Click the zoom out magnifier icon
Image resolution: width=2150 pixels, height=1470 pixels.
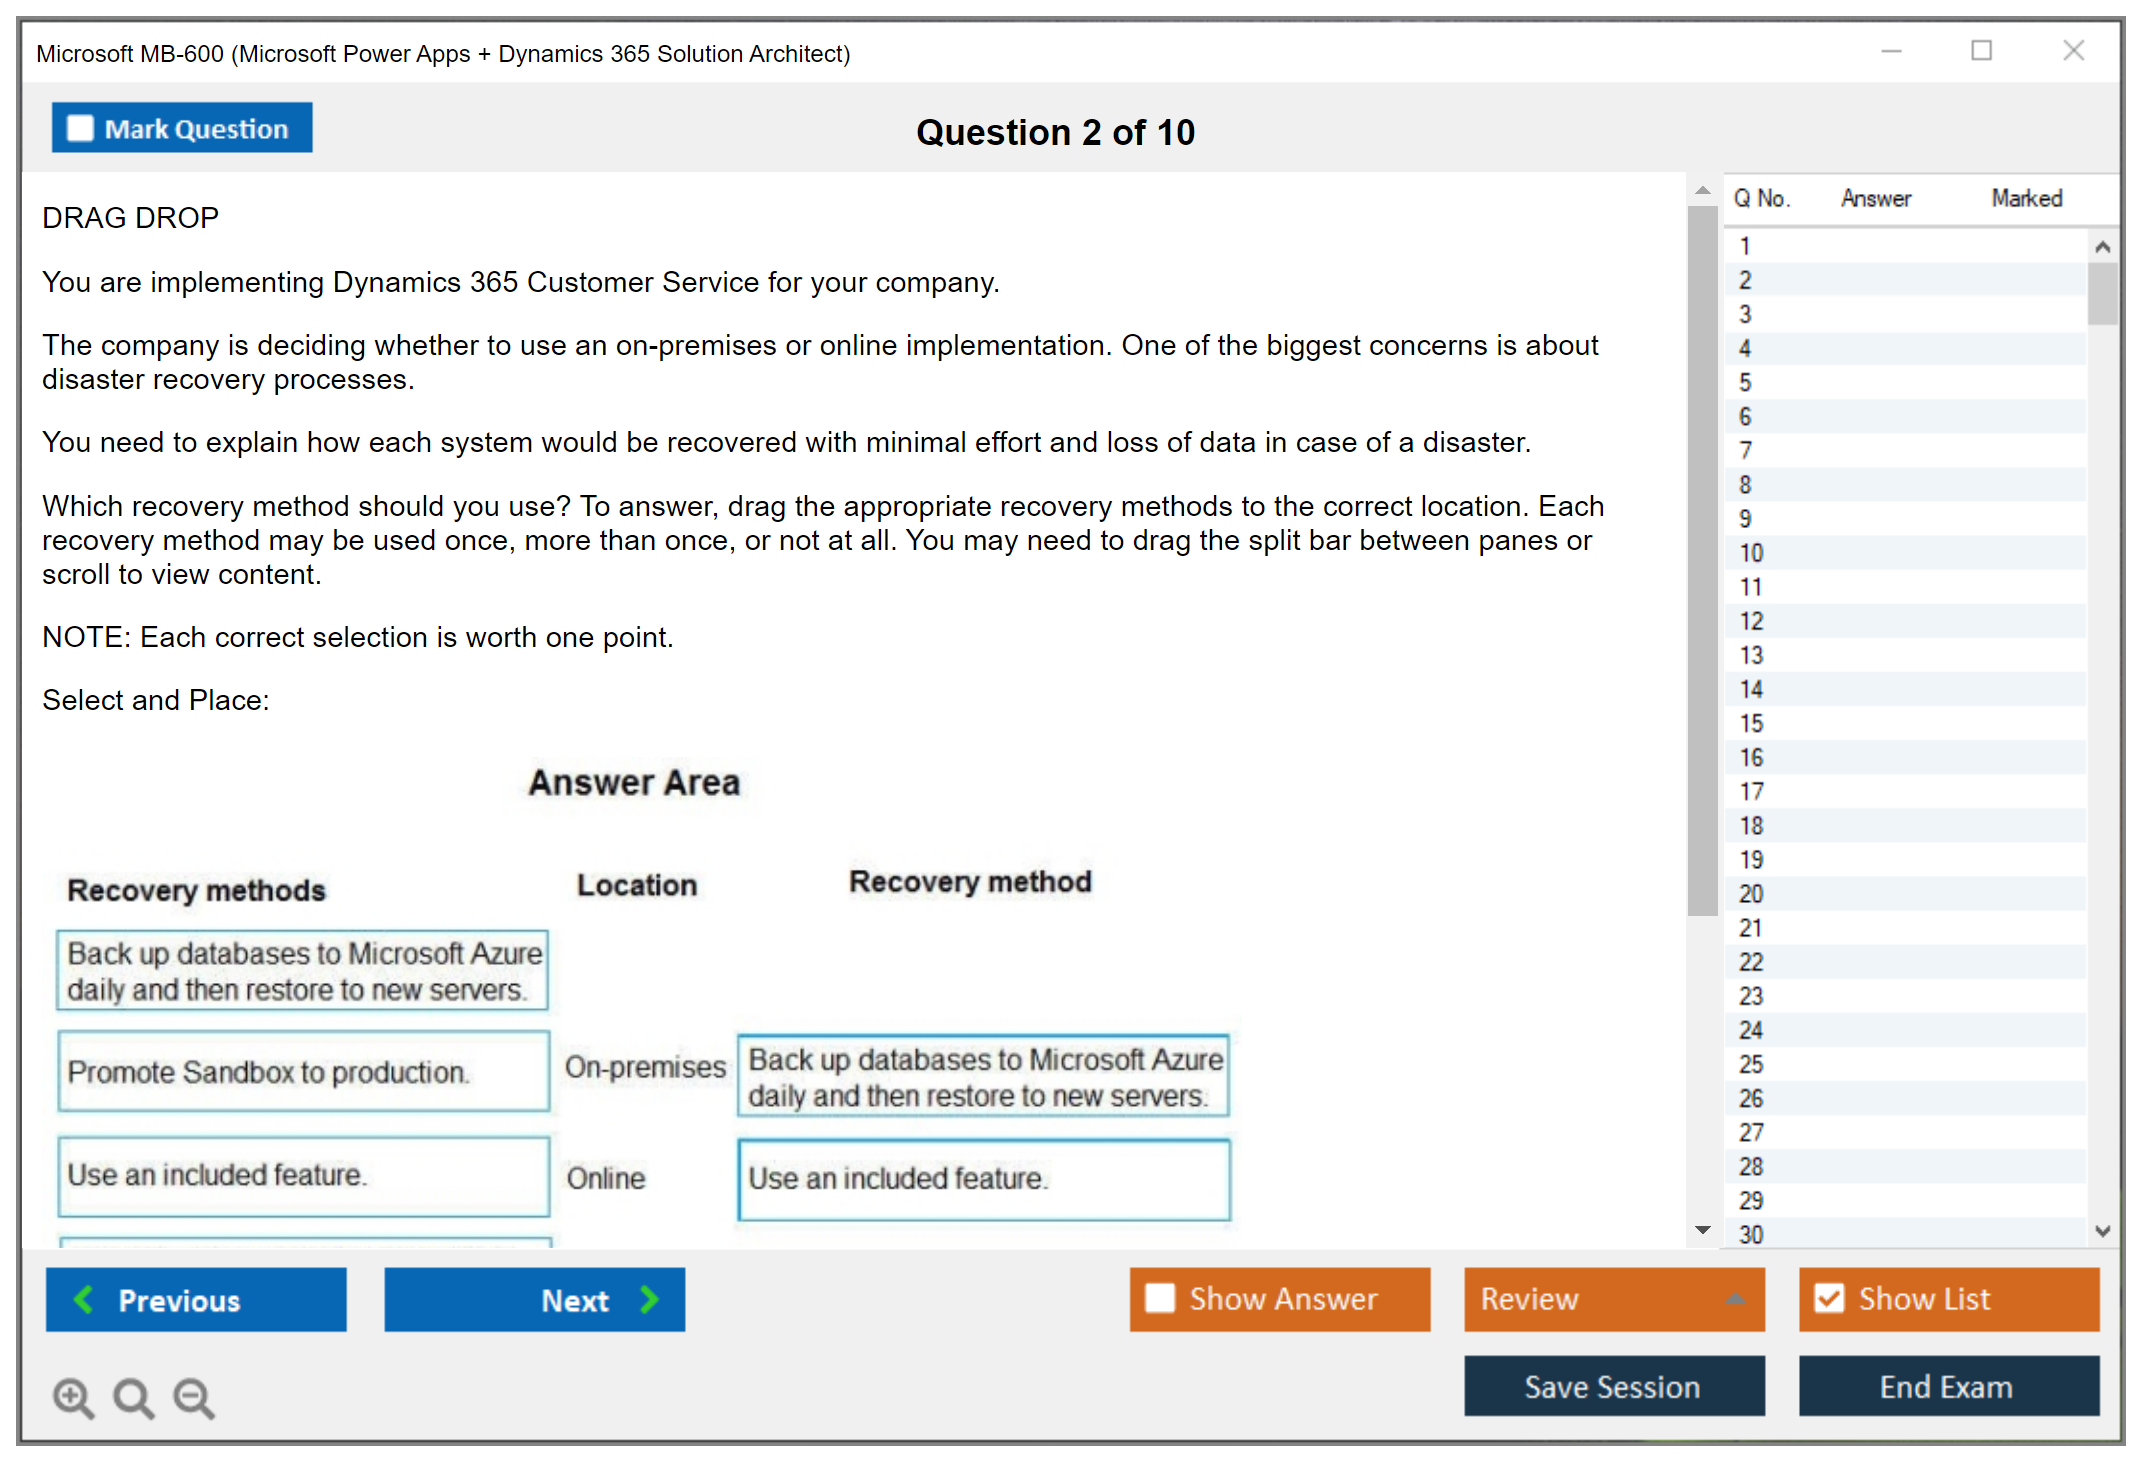point(193,1397)
